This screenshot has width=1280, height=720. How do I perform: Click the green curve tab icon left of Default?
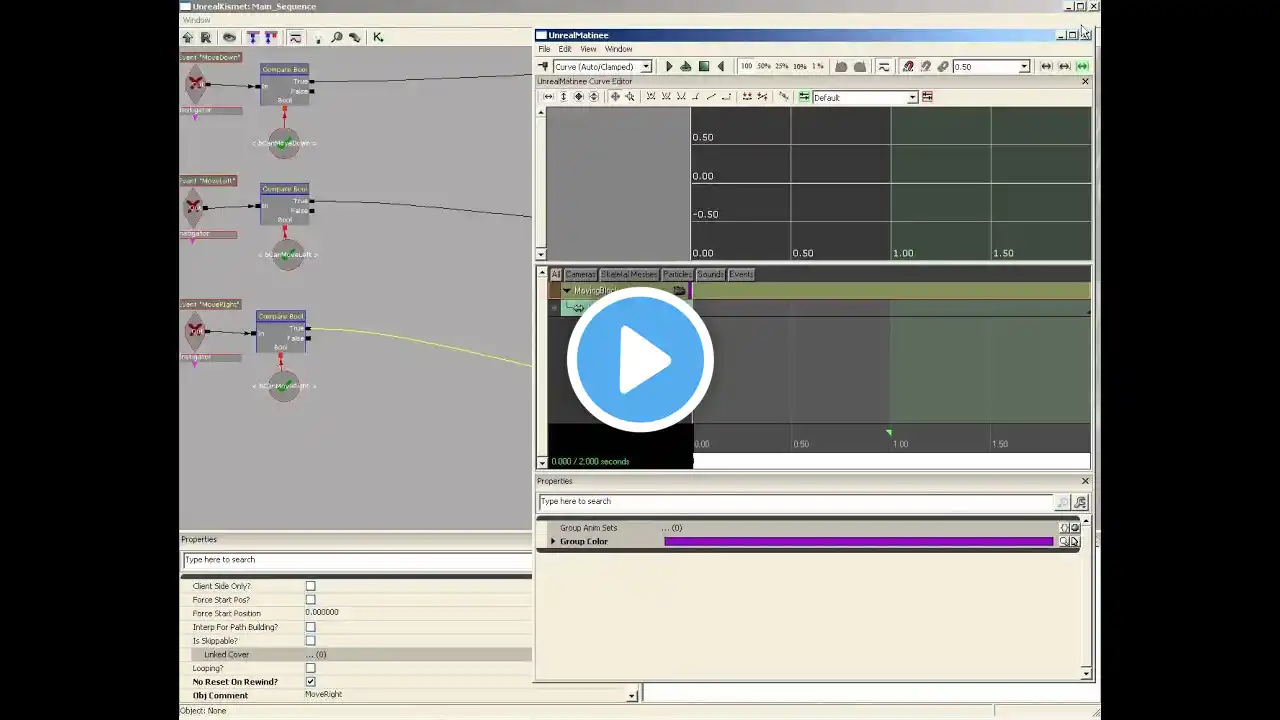pos(804,97)
